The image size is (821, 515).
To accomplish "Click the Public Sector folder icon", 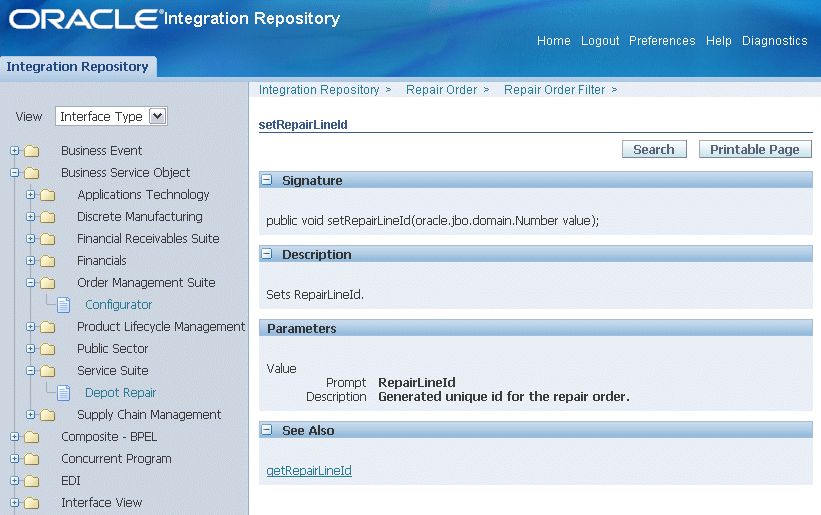I will pos(48,349).
